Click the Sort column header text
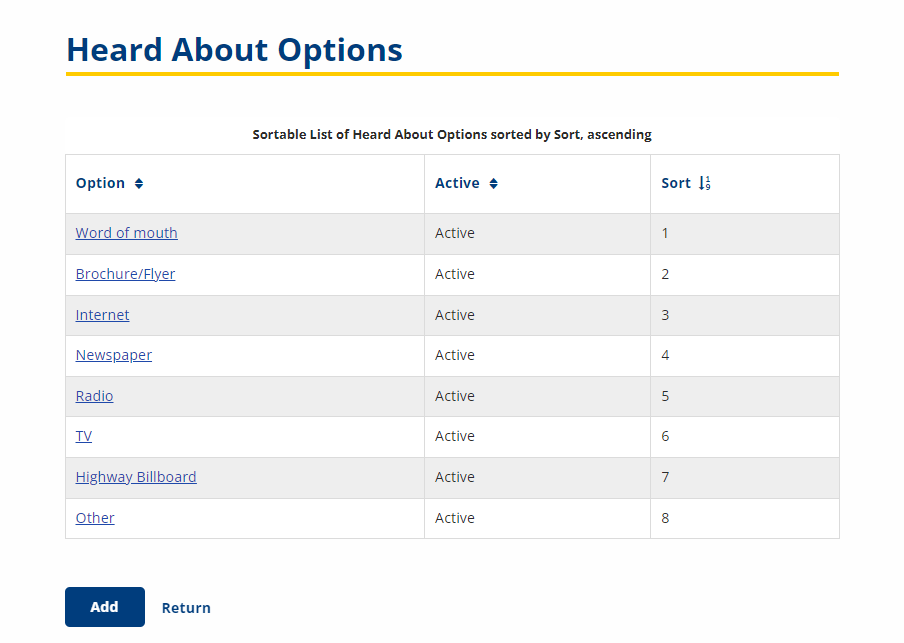 point(675,184)
